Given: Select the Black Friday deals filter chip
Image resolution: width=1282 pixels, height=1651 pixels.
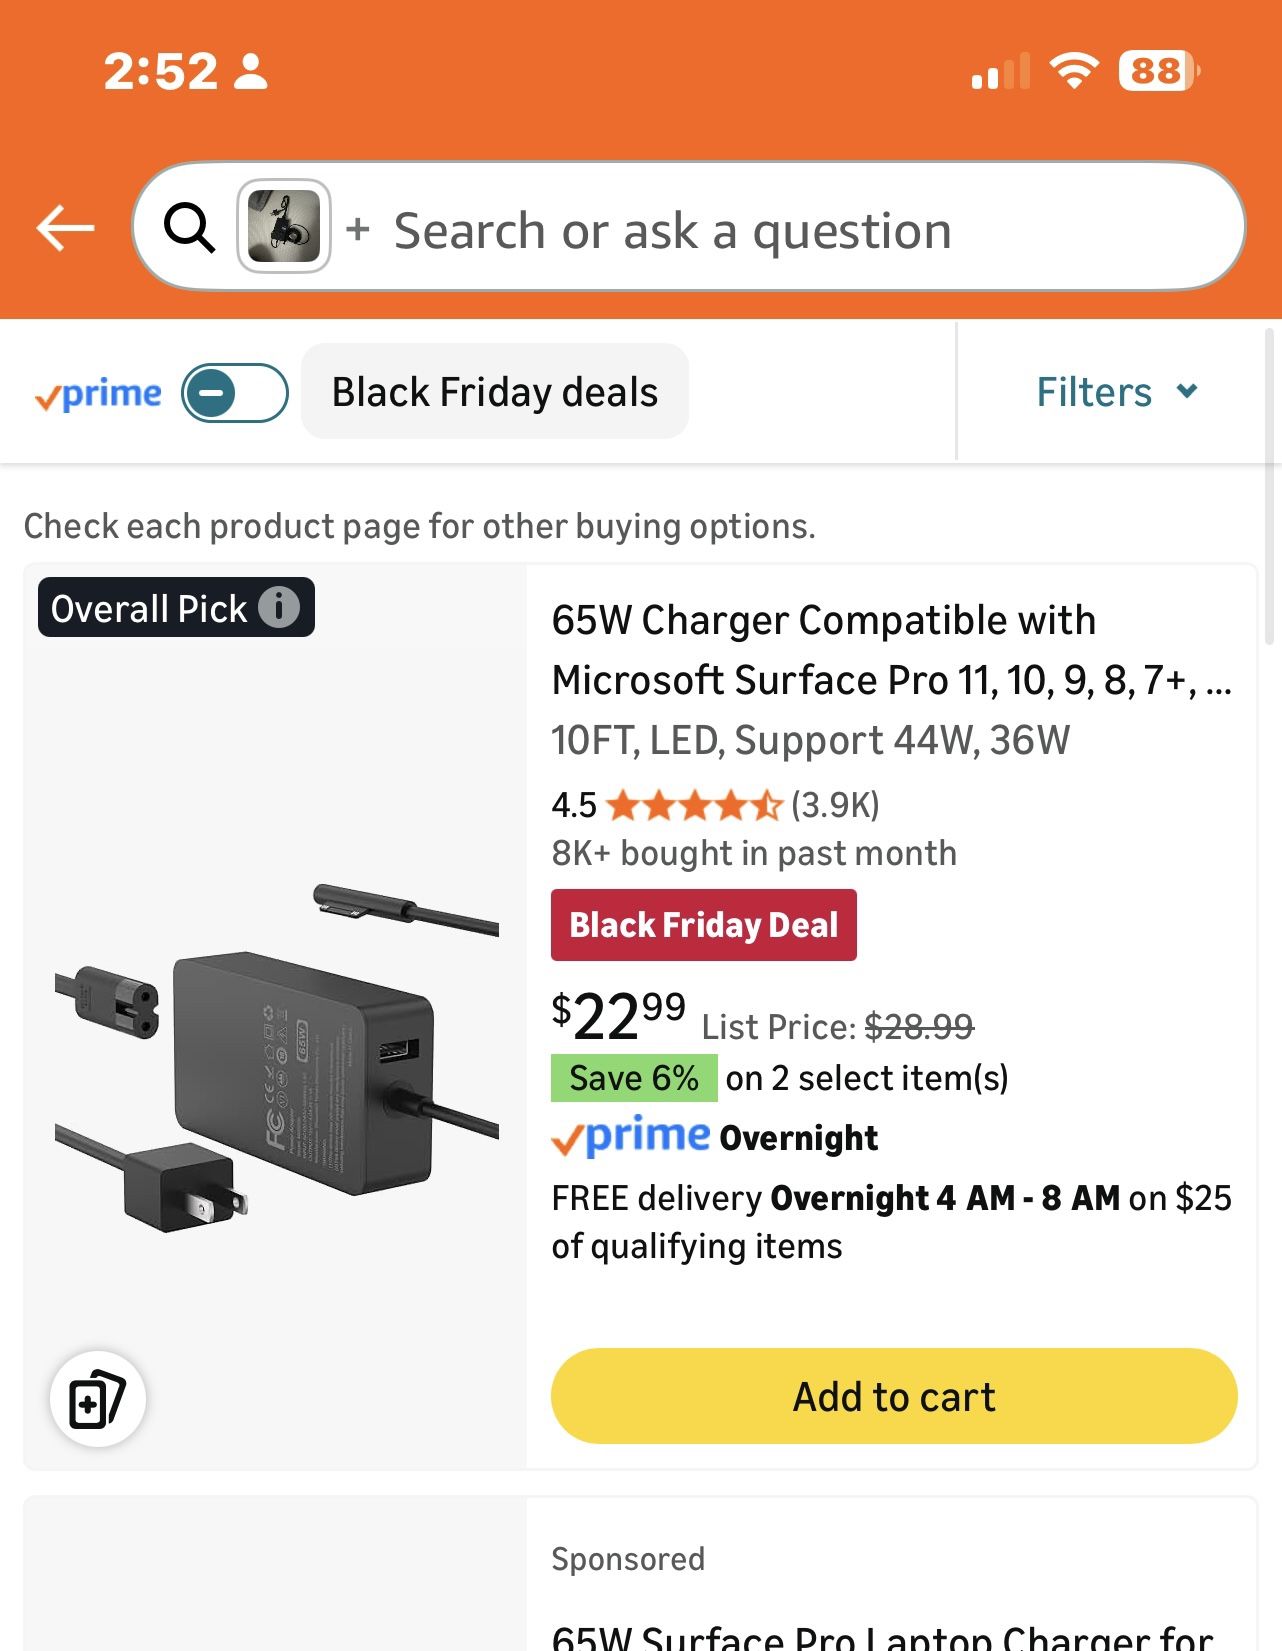Looking at the screenshot, I should pos(494,391).
